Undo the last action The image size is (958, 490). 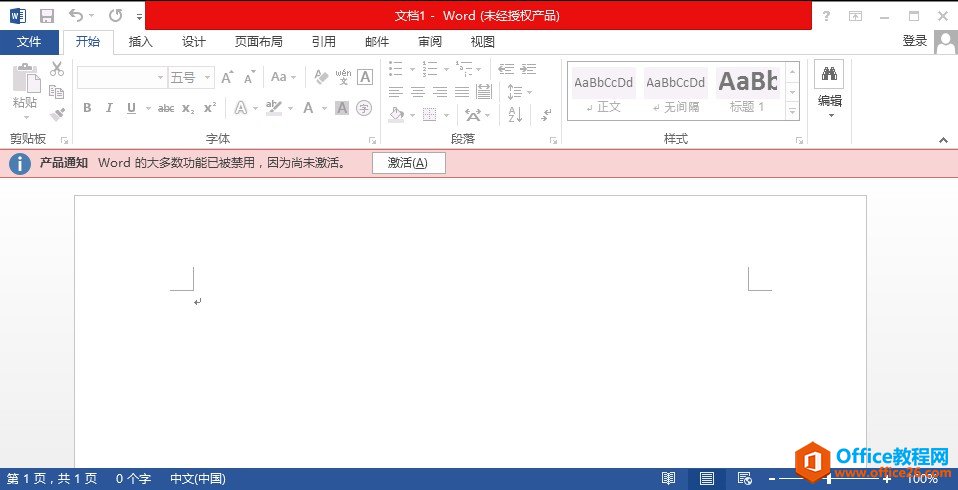(x=76, y=15)
